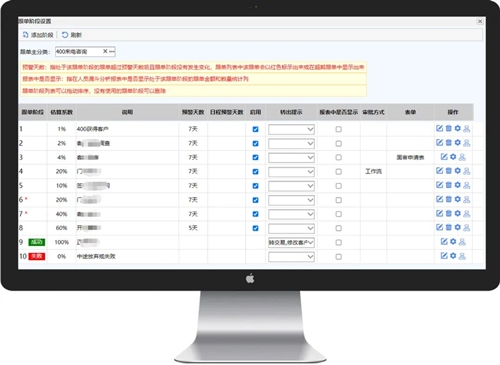
Task: Click the user icon on stage row 10
Action: tap(462, 256)
